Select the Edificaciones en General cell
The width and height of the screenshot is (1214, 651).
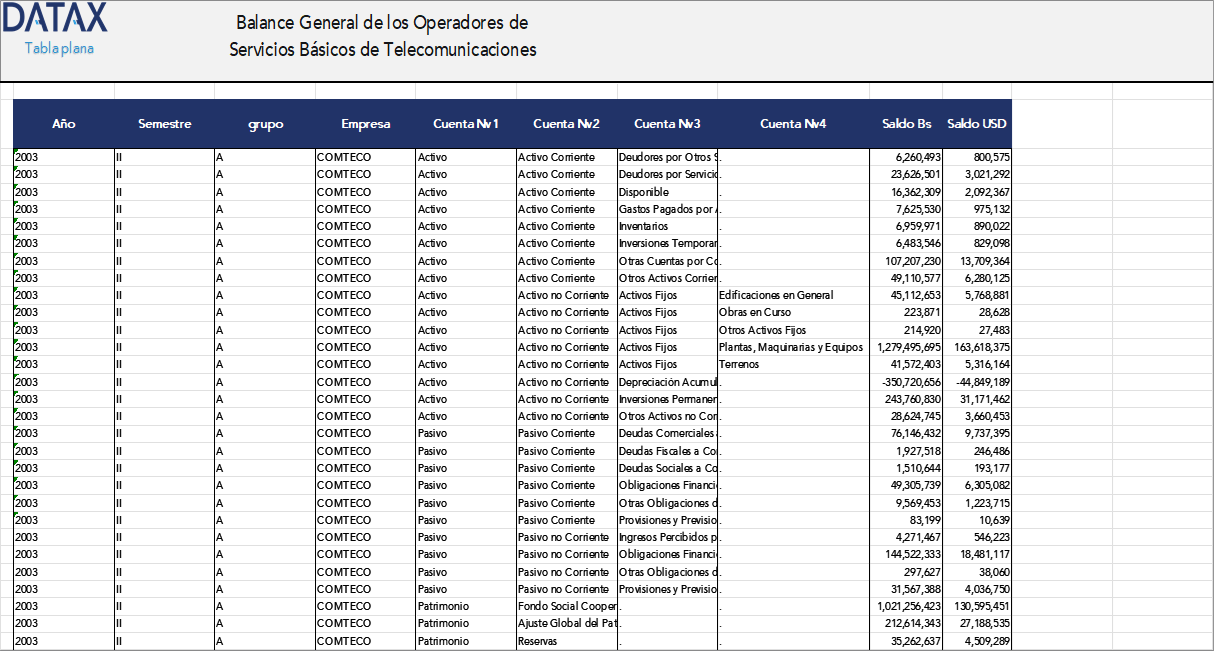(793, 295)
